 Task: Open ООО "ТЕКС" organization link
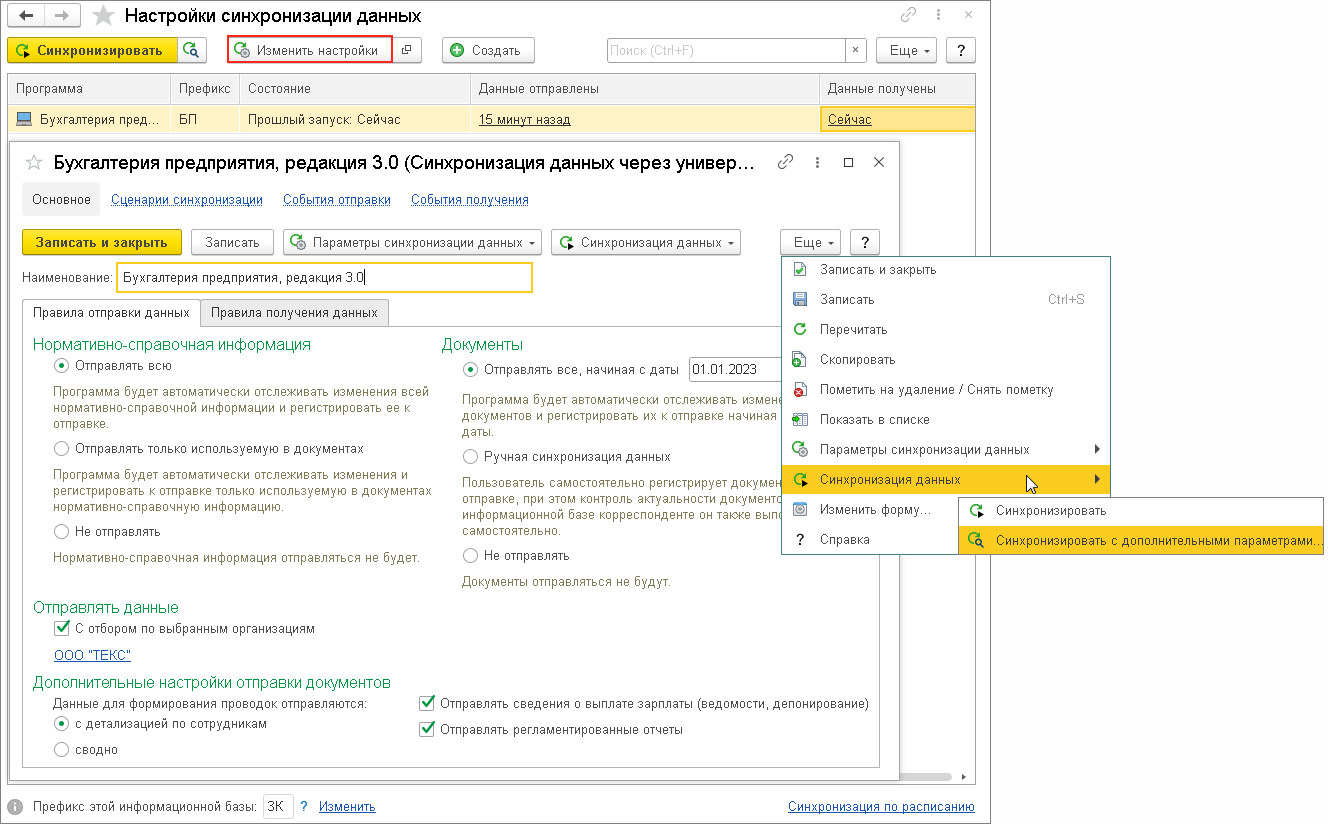92,655
